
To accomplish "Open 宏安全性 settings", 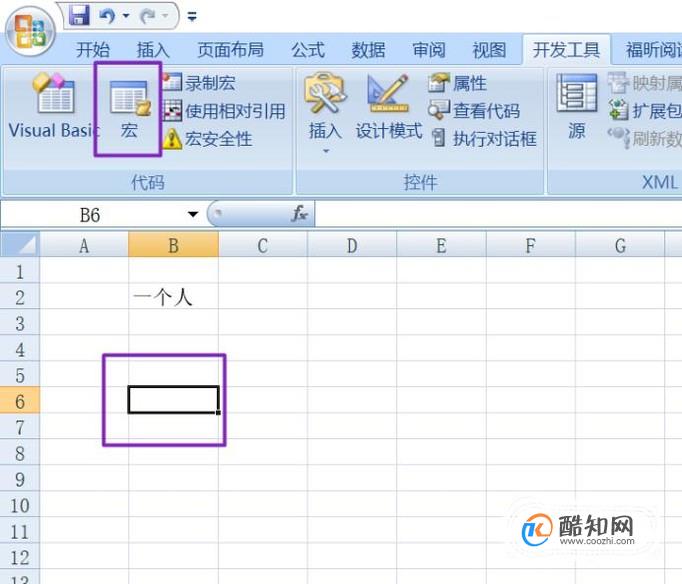I will (208, 140).
